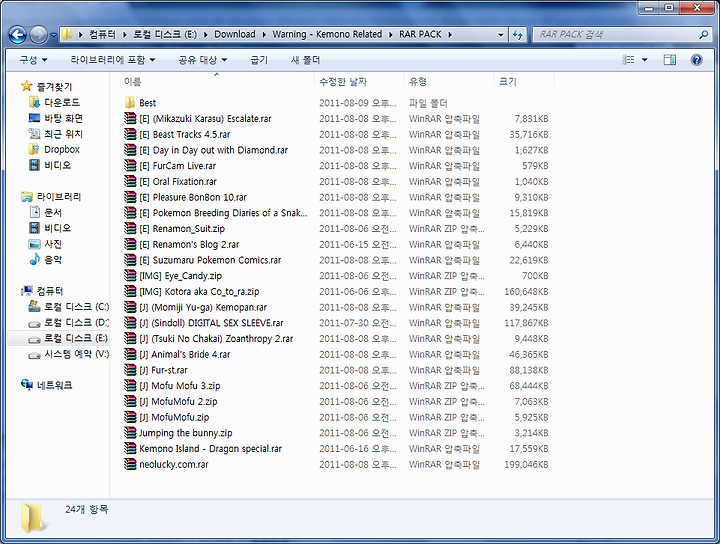Screen dimensions: 720x544
Task: Click icon of Renamon_Suit.zip
Action: click(130, 228)
